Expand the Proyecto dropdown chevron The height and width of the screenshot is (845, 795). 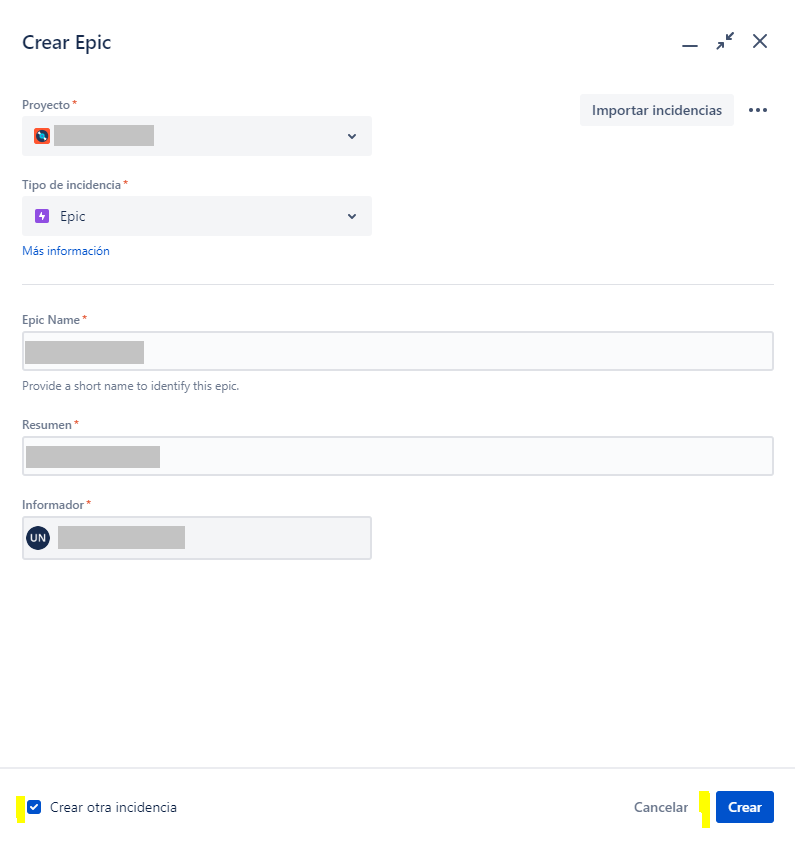352,136
